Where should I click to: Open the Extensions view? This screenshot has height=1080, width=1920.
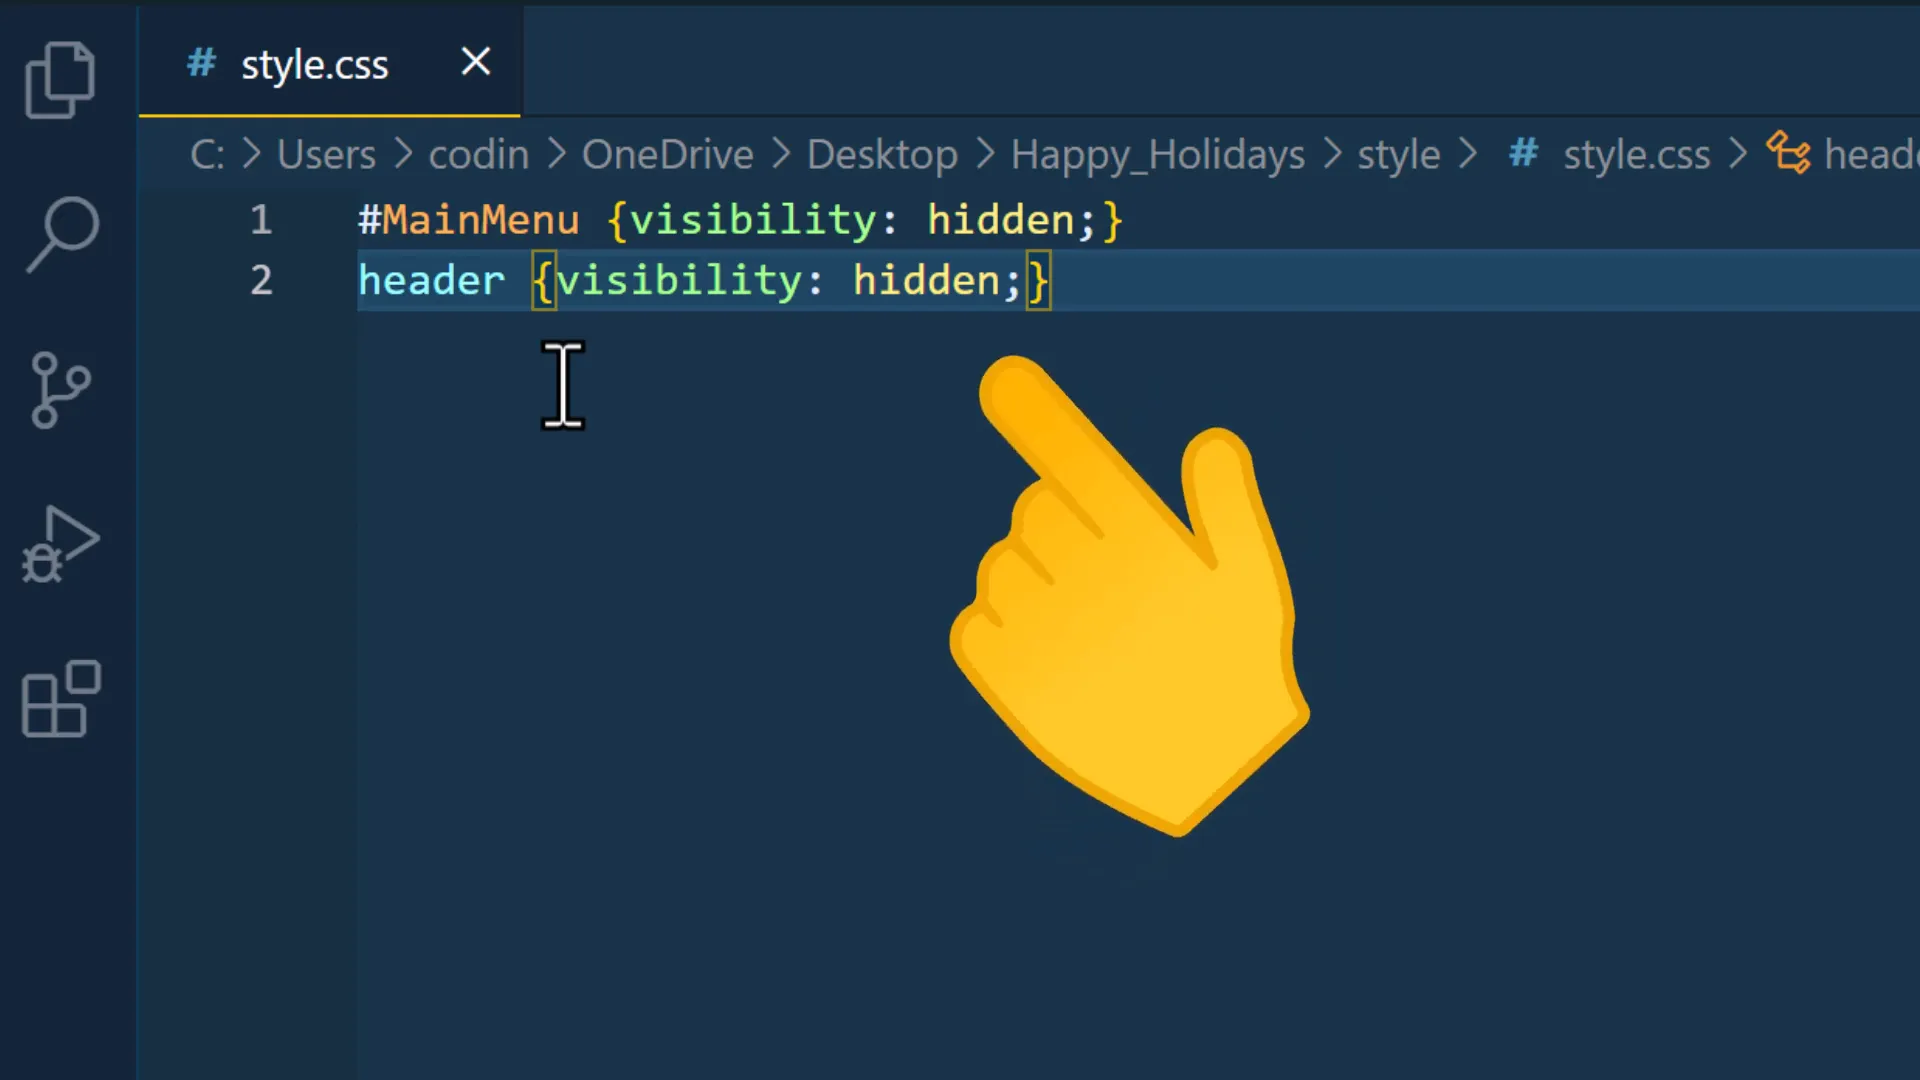click(x=60, y=700)
